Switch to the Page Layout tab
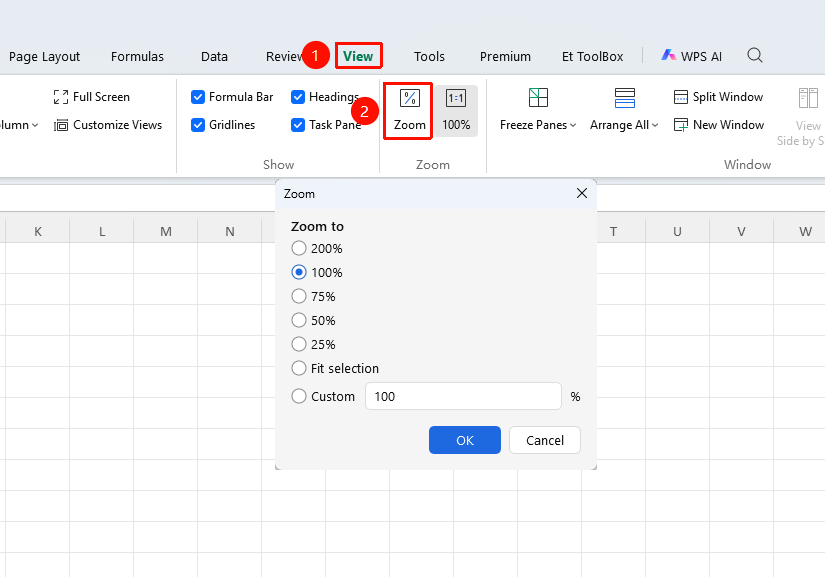The height and width of the screenshot is (577, 825). click(44, 56)
